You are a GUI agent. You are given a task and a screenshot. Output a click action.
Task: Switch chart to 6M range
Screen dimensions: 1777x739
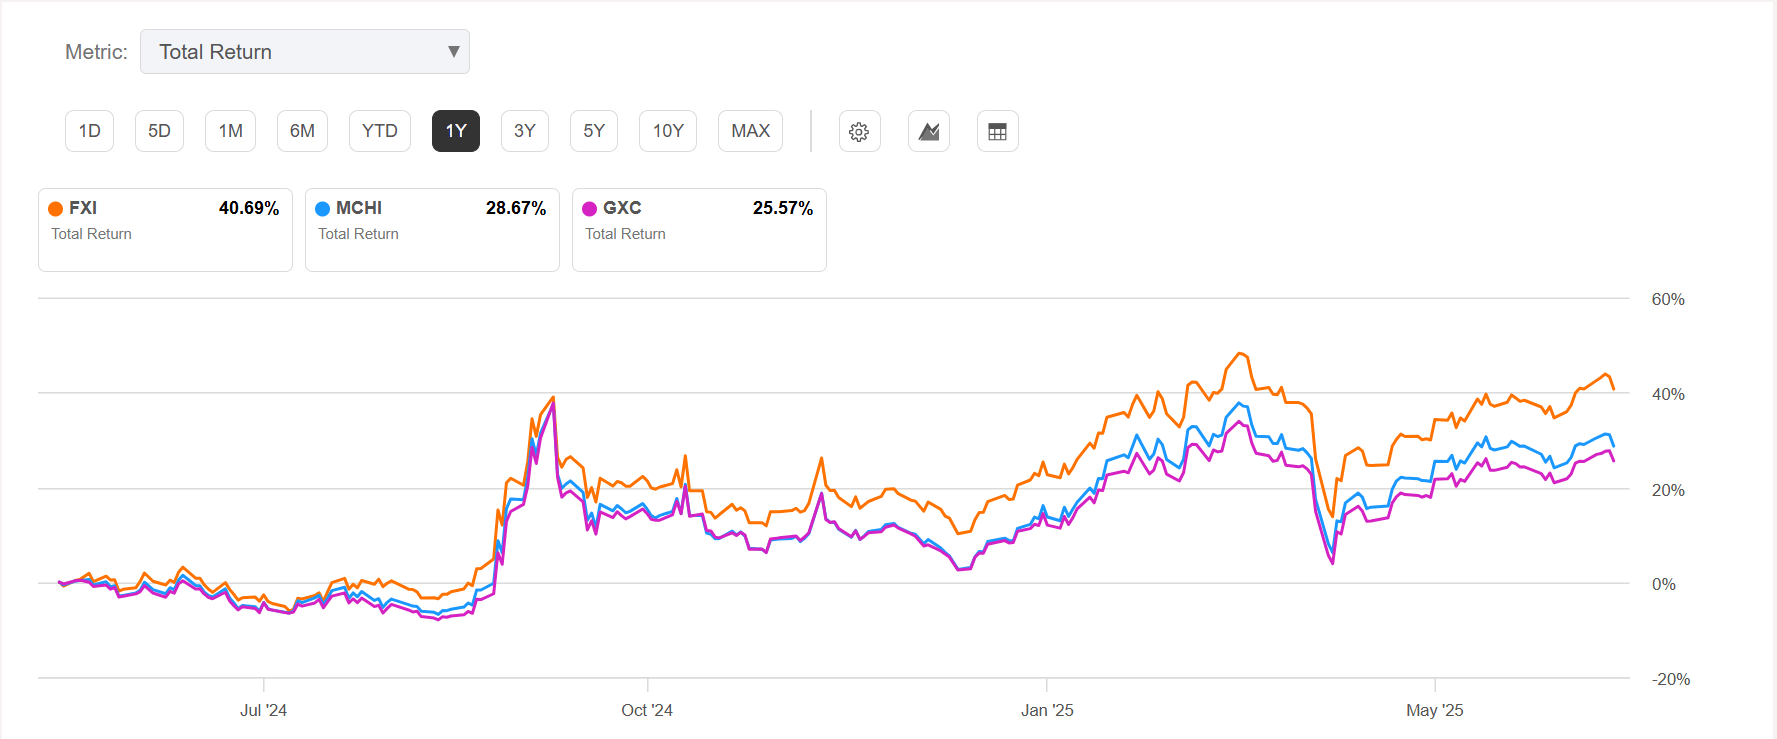tap(302, 131)
